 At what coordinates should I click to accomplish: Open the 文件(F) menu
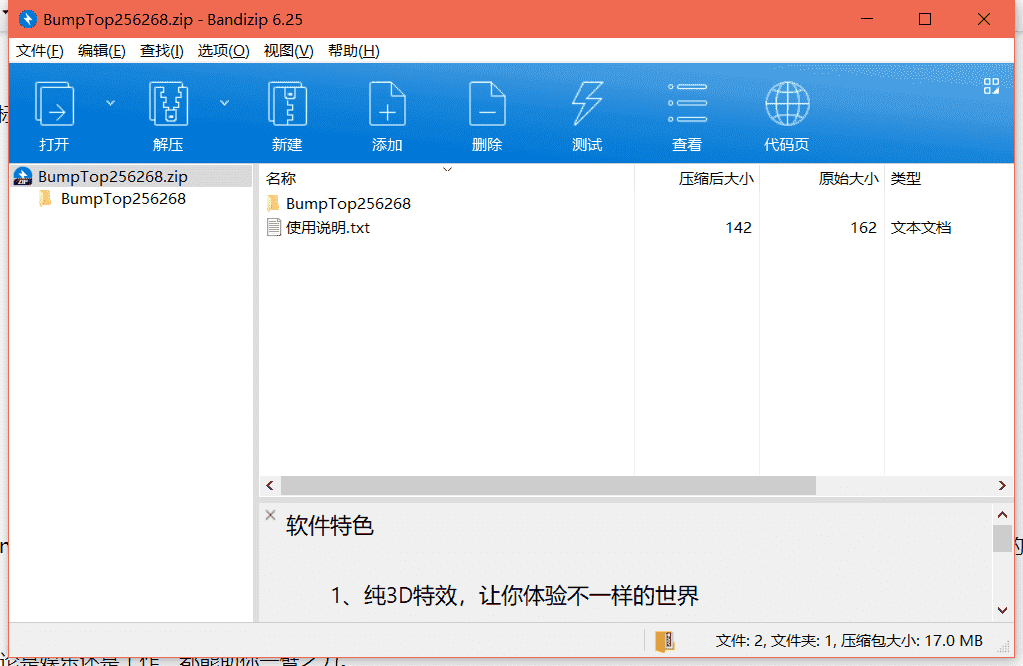pyautogui.click(x=40, y=51)
